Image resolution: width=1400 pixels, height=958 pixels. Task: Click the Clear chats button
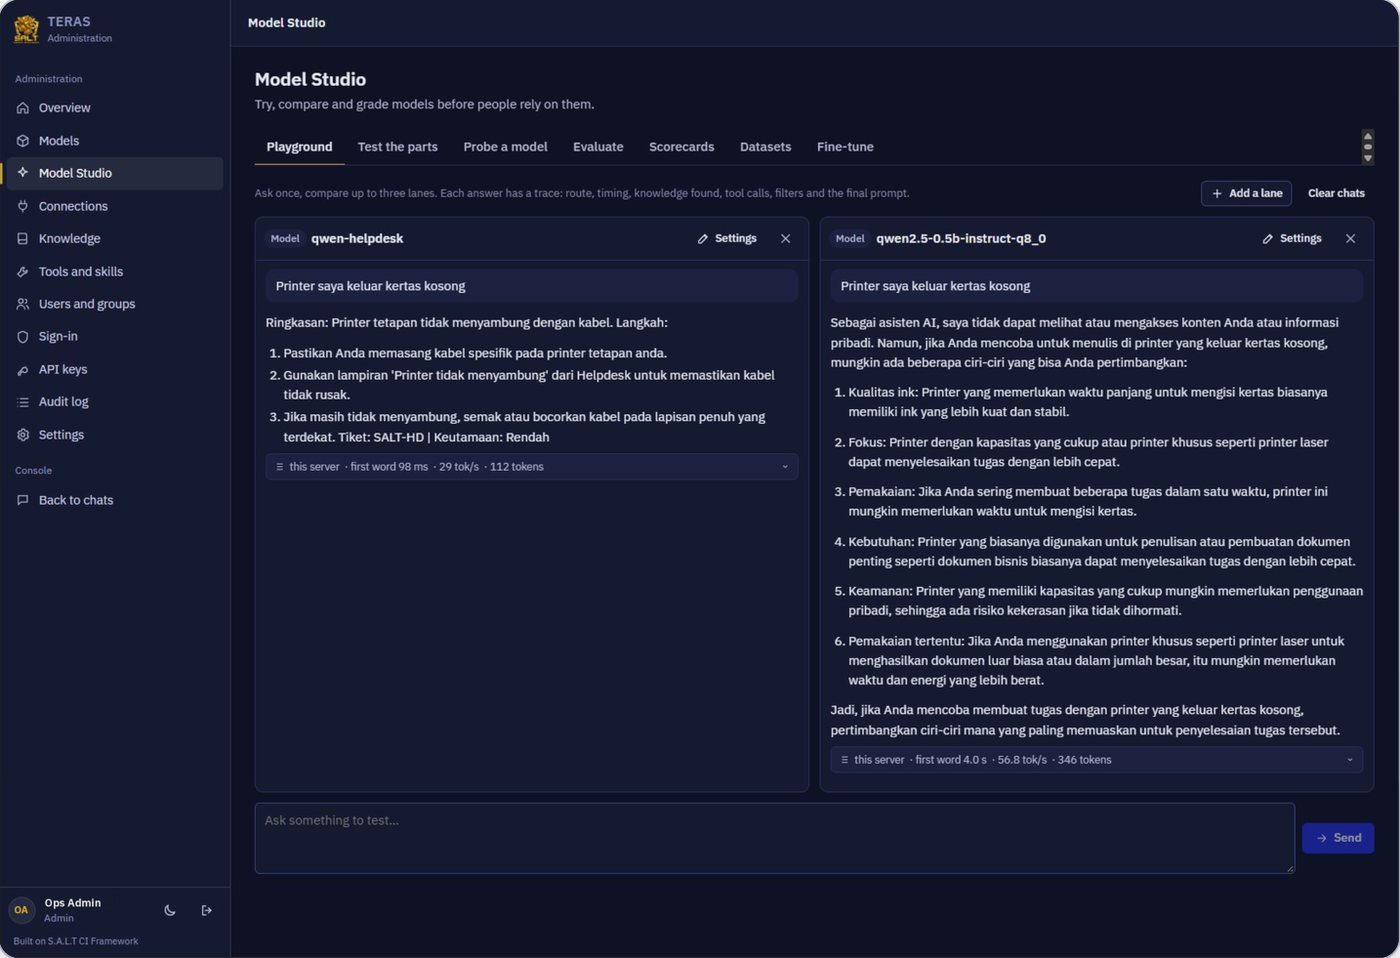coord(1336,193)
